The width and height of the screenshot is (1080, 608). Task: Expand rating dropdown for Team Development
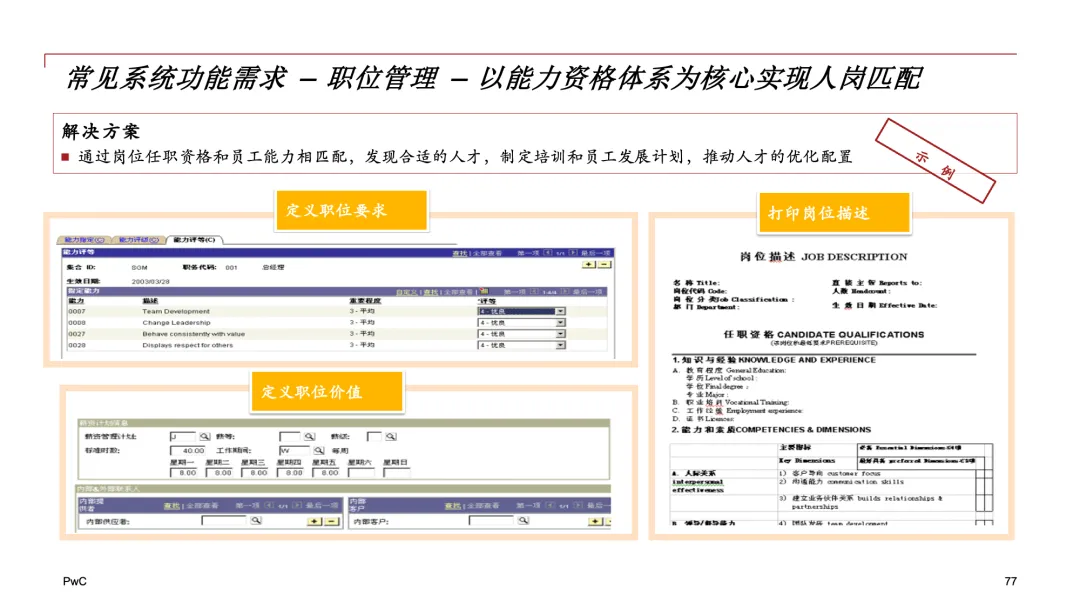point(560,311)
